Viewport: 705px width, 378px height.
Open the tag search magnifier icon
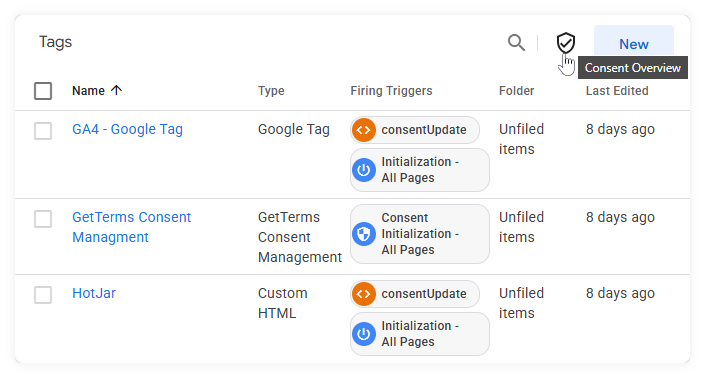(x=516, y=43)
